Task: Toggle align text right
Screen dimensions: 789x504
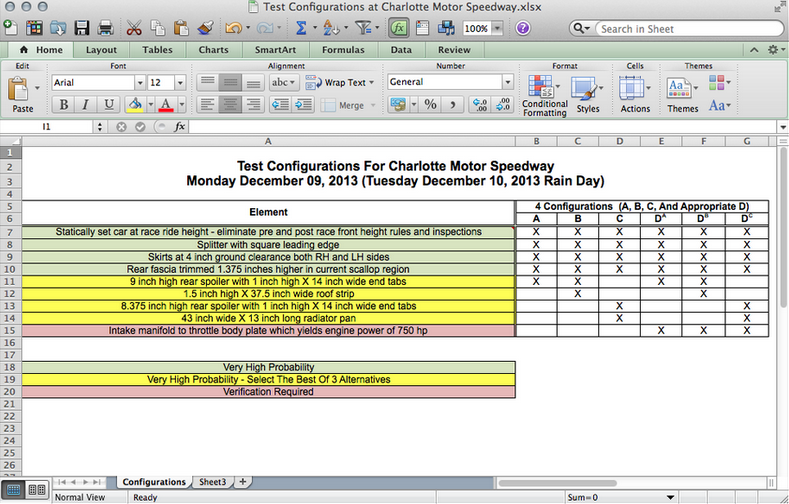Action: tap(254, 105)
